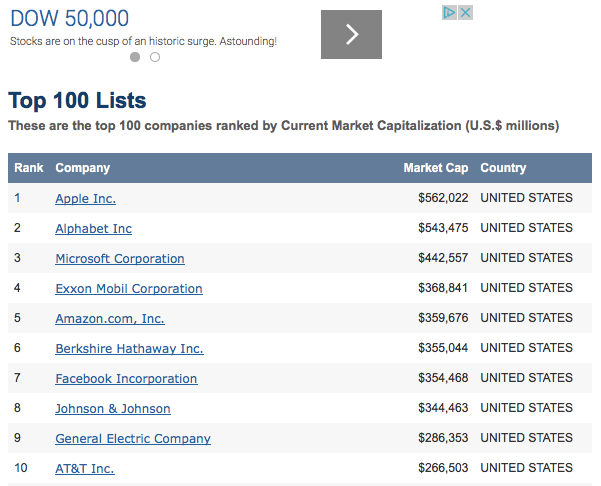Open the Facebook Incorporation link
Viewport: 601px width, 486px height.
[126, 378]
